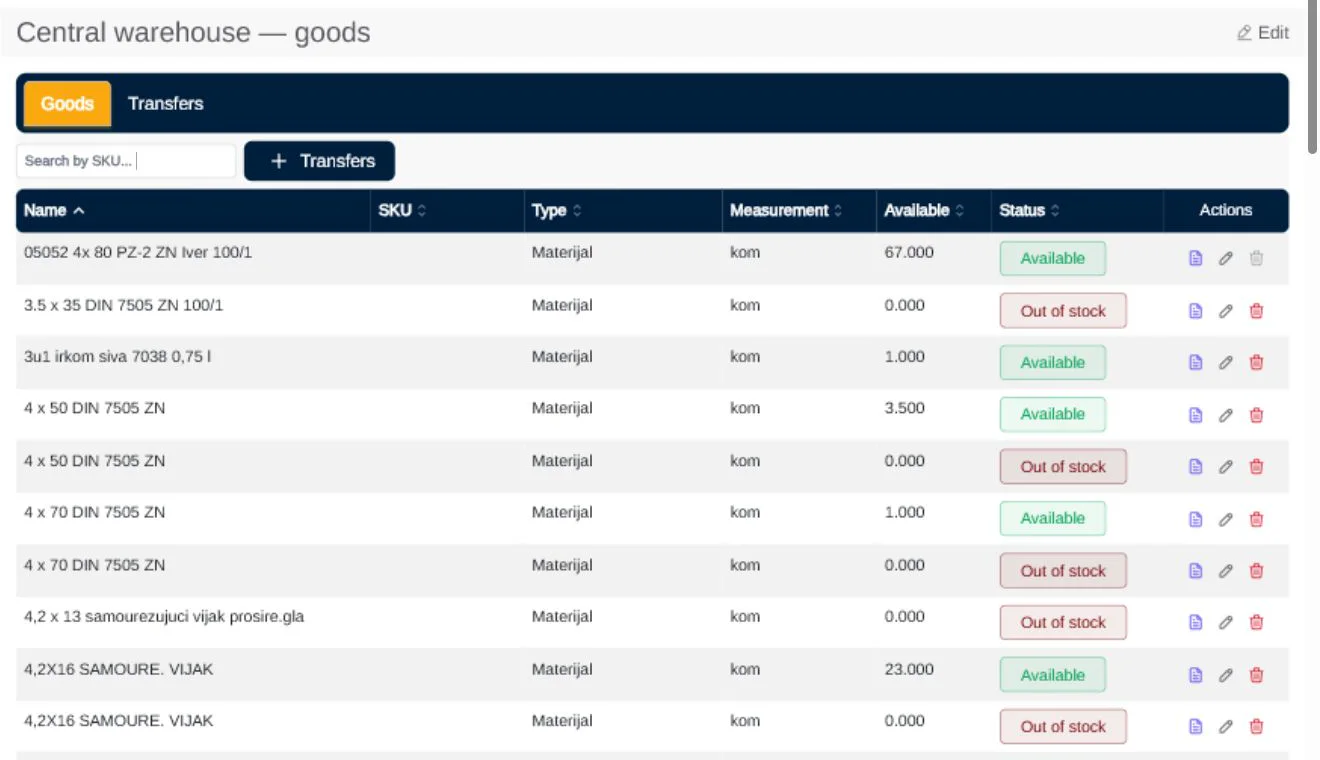Image resolution: width=1320 pixels, height=760 pixels.
Task: Edit the available 4,2X16 SAMOURE. VIJAK row
Action: [1225, 675]
